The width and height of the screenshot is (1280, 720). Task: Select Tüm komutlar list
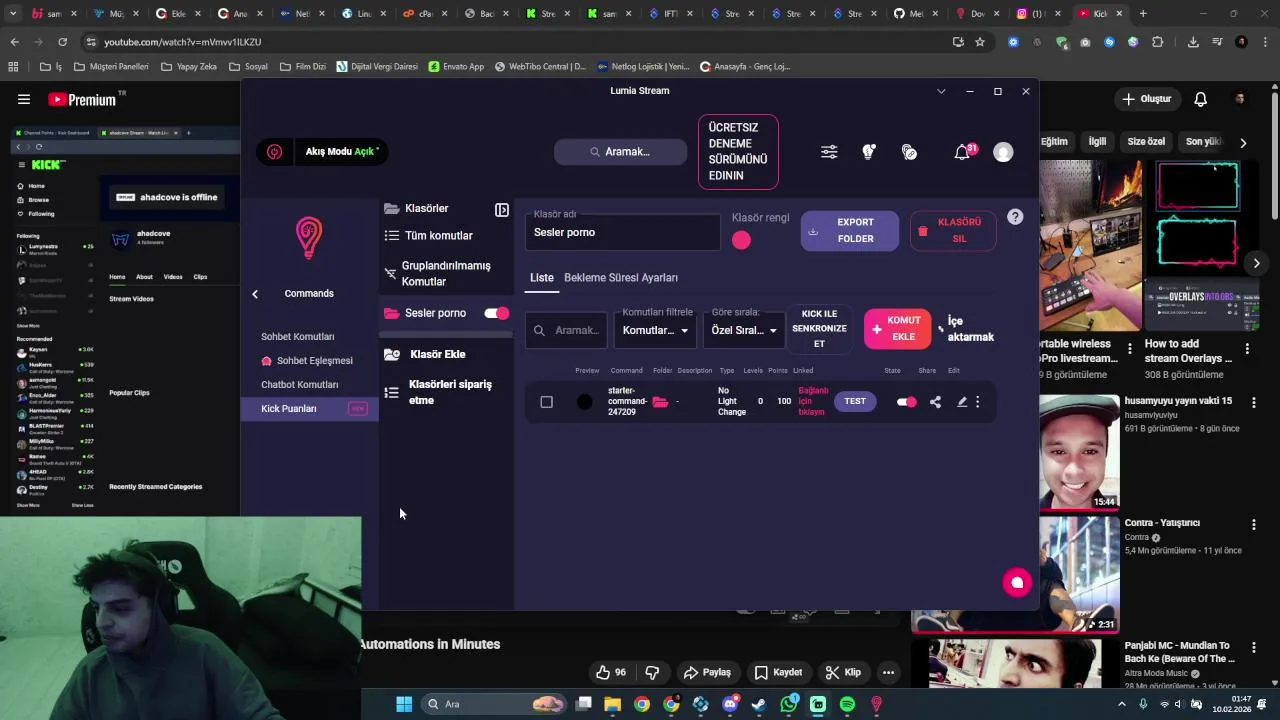click(439, 236)
